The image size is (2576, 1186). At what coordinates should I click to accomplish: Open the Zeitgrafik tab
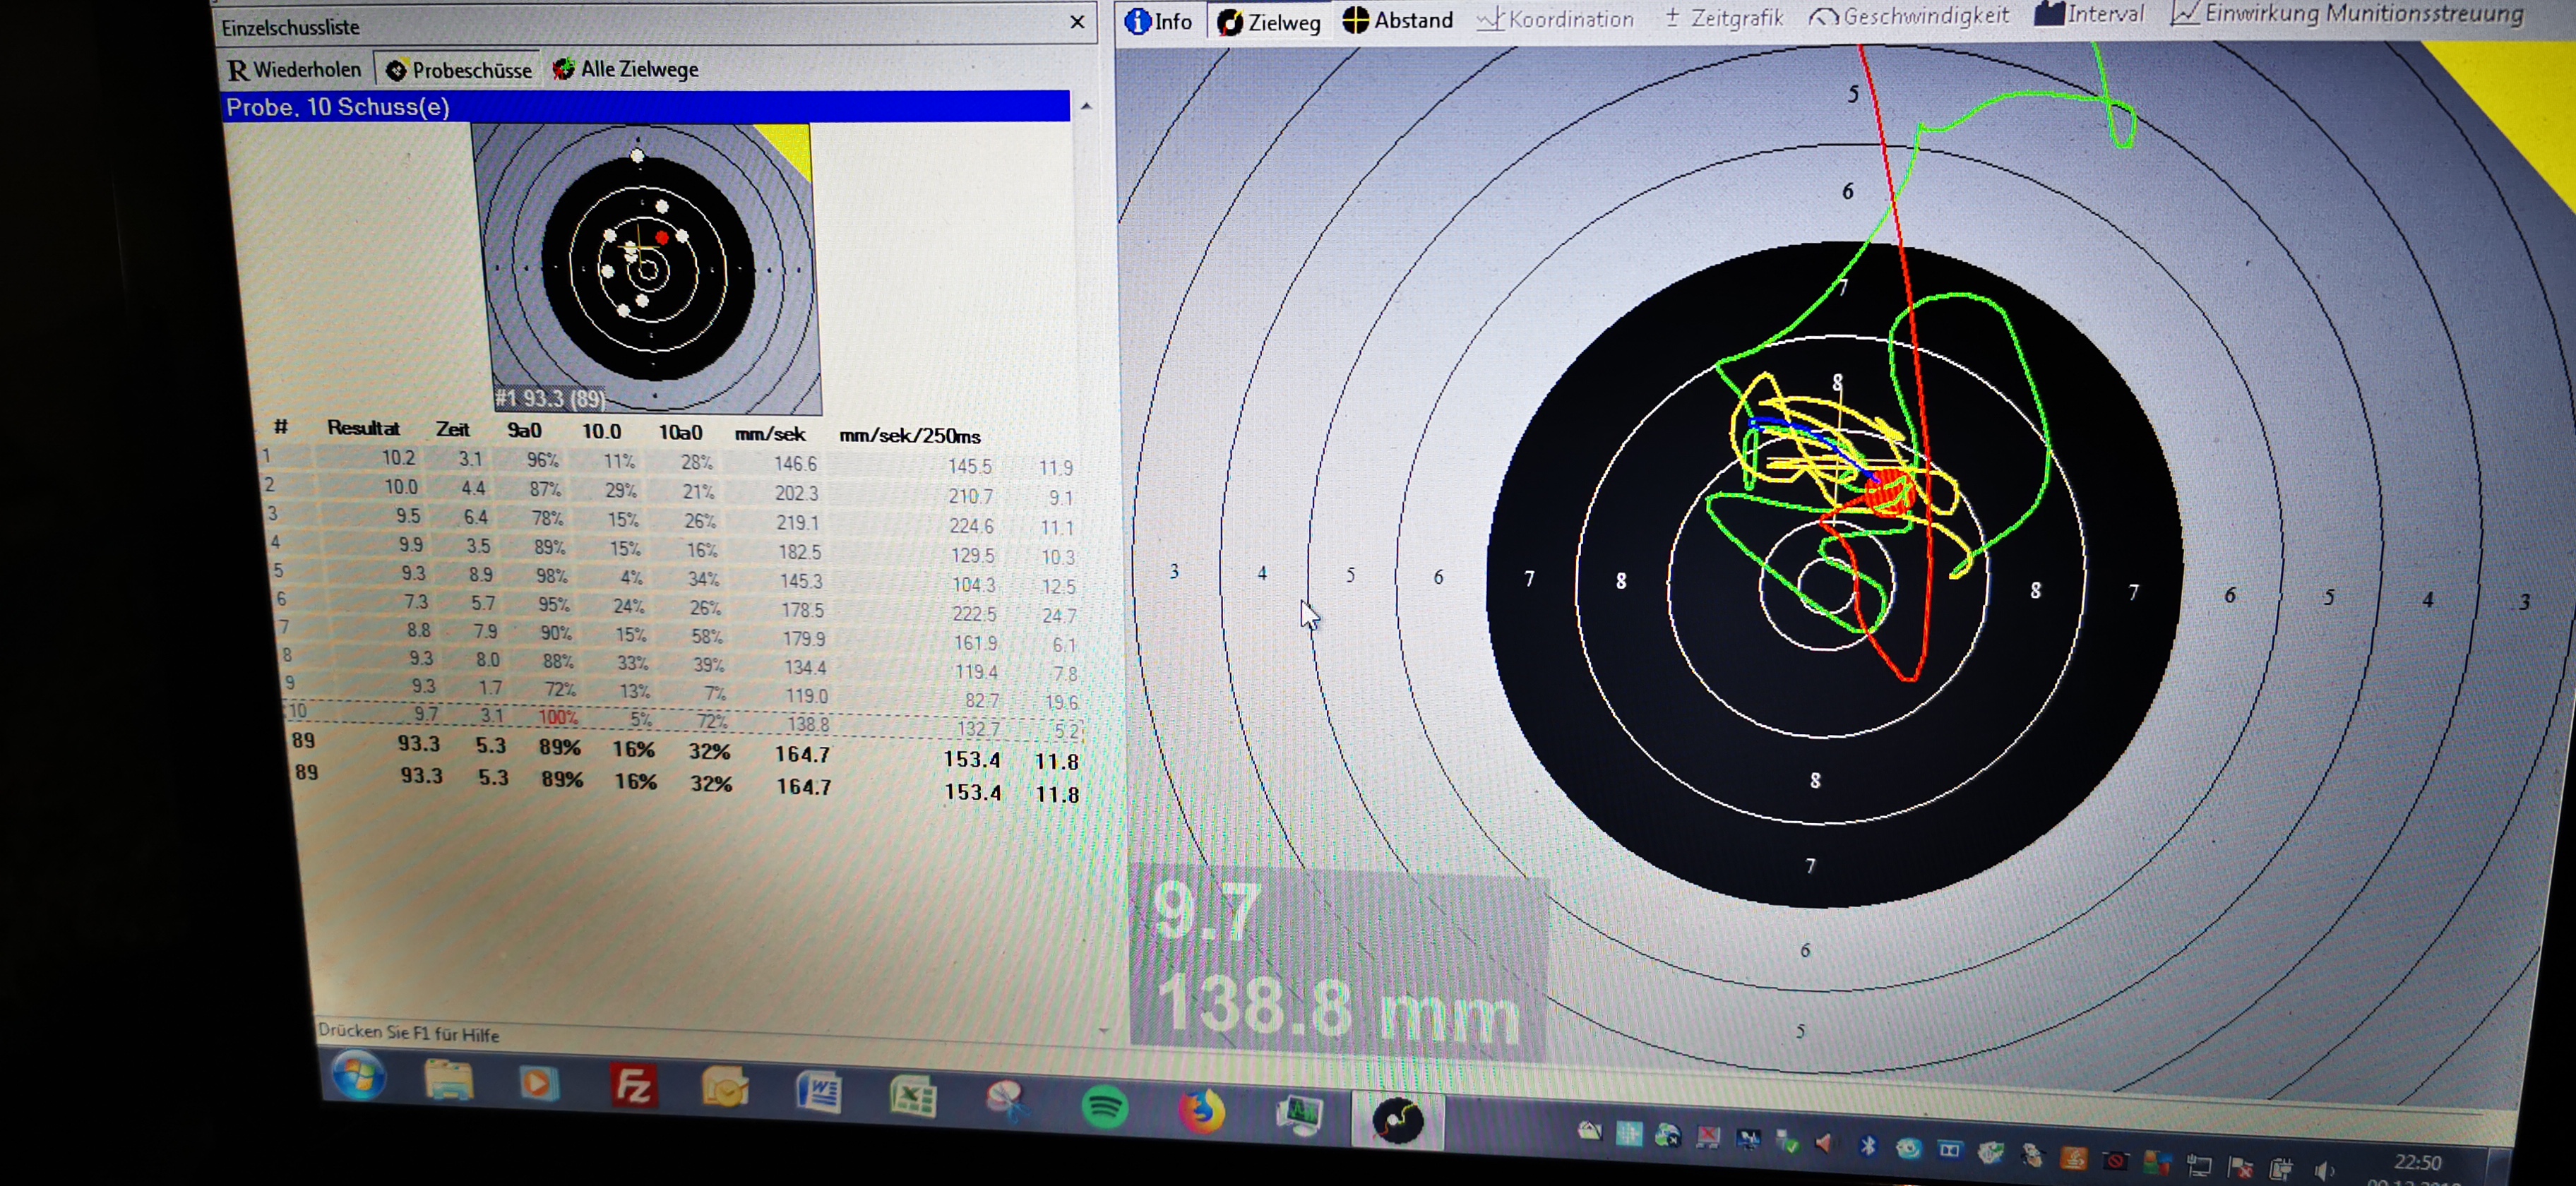(1723, 18)
